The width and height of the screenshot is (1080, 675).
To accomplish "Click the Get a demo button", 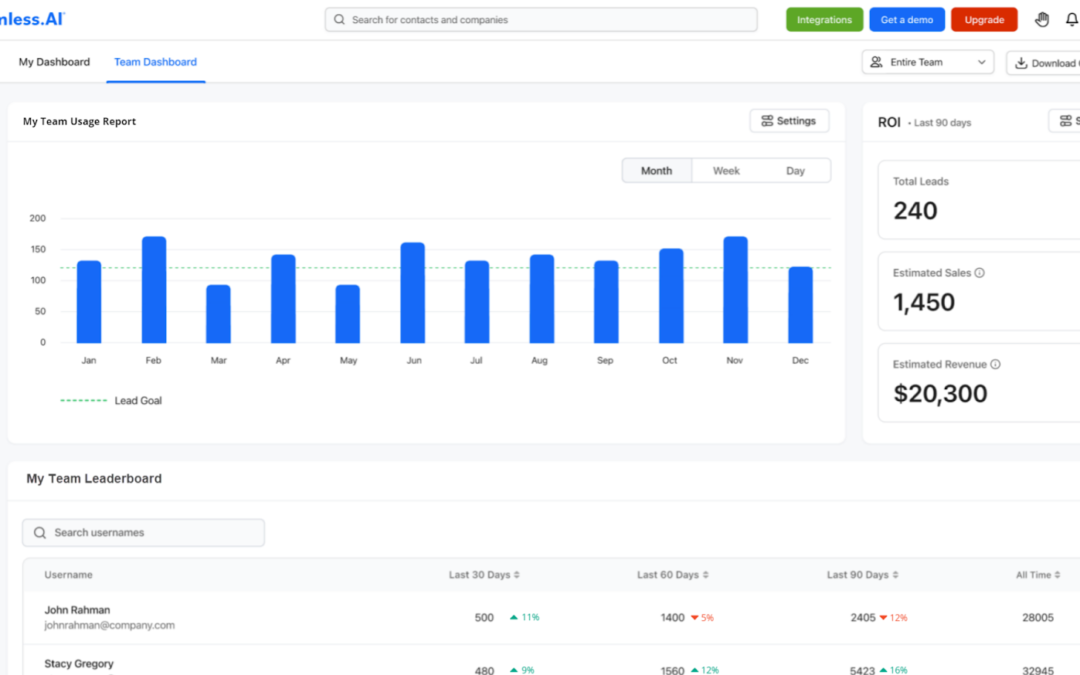I will pyautogui.click(x=906, y=19).
